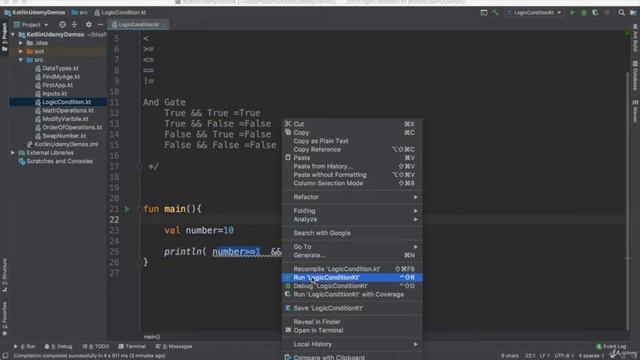Open Structure side tool window
The image size is (640, 360).
(4, 275)
